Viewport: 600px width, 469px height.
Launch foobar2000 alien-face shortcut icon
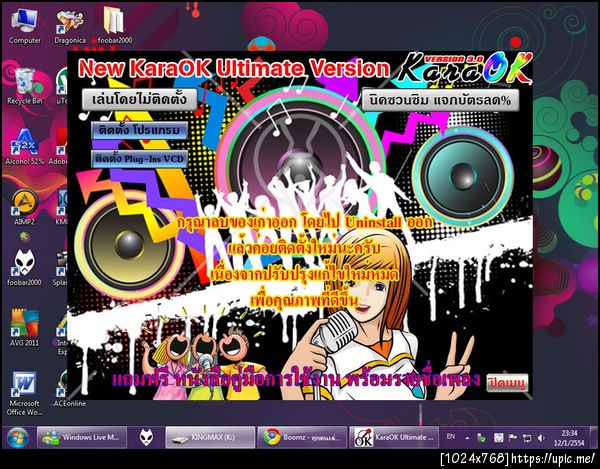click(x=24, y=268)
